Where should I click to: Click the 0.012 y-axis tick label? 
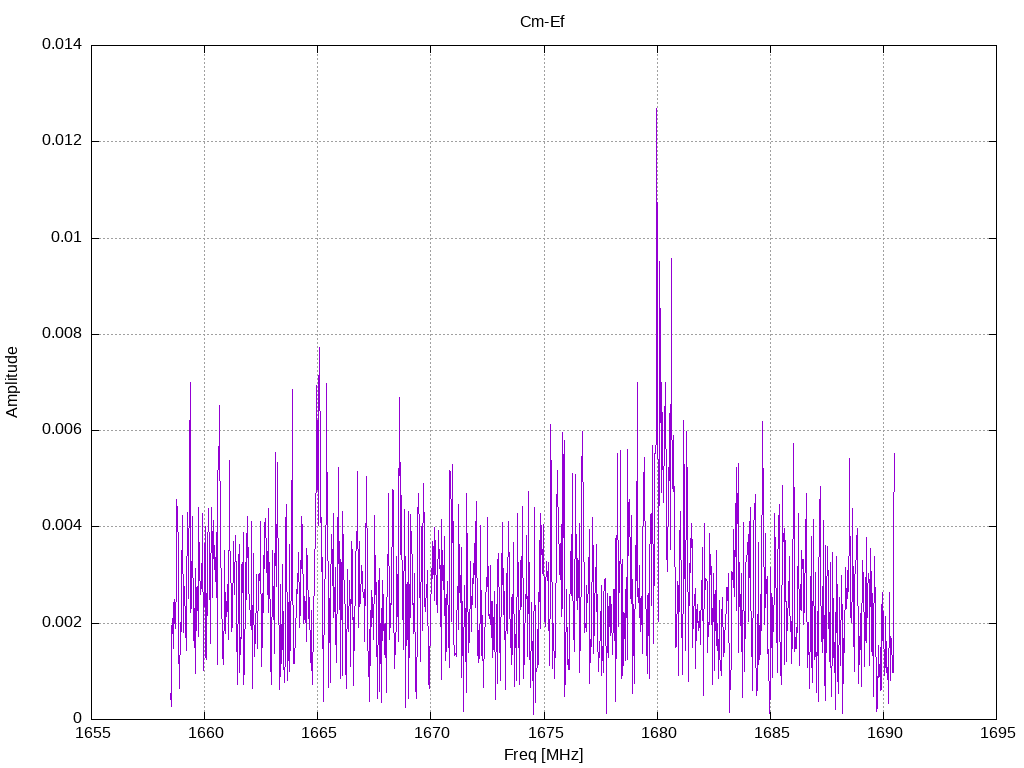62,140
